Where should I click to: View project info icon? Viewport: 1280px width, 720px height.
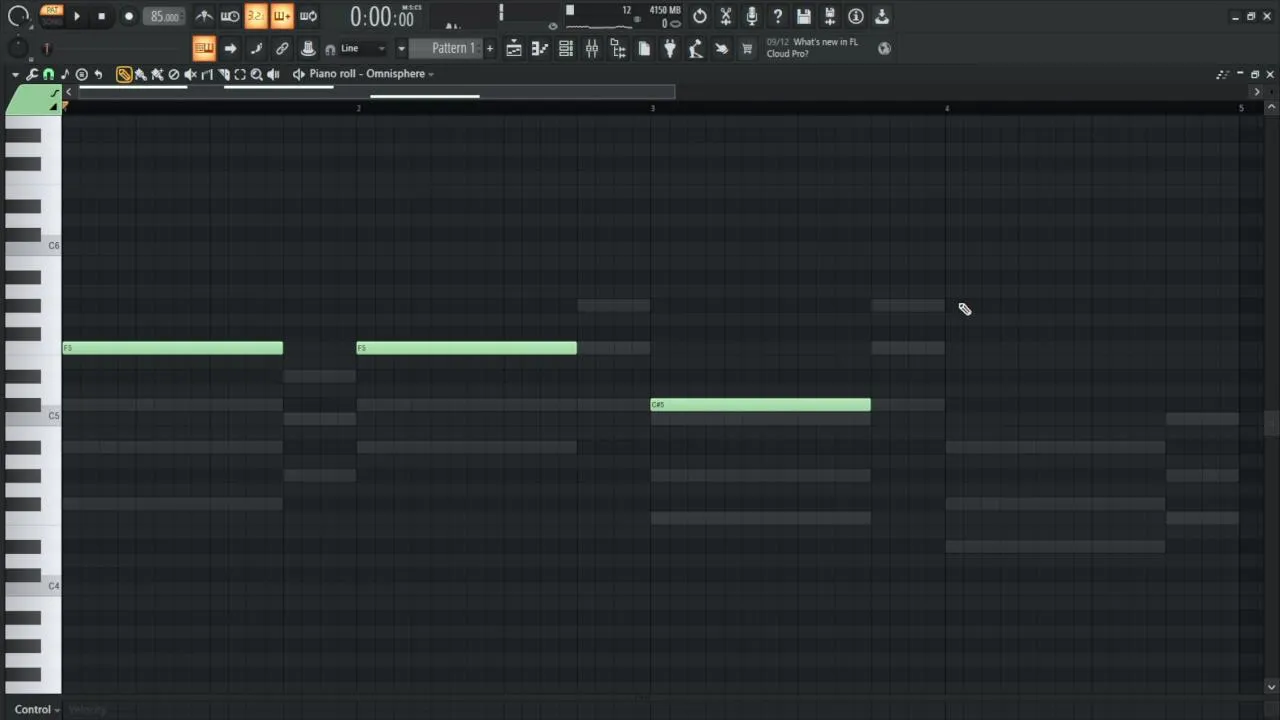pos(856,16)
